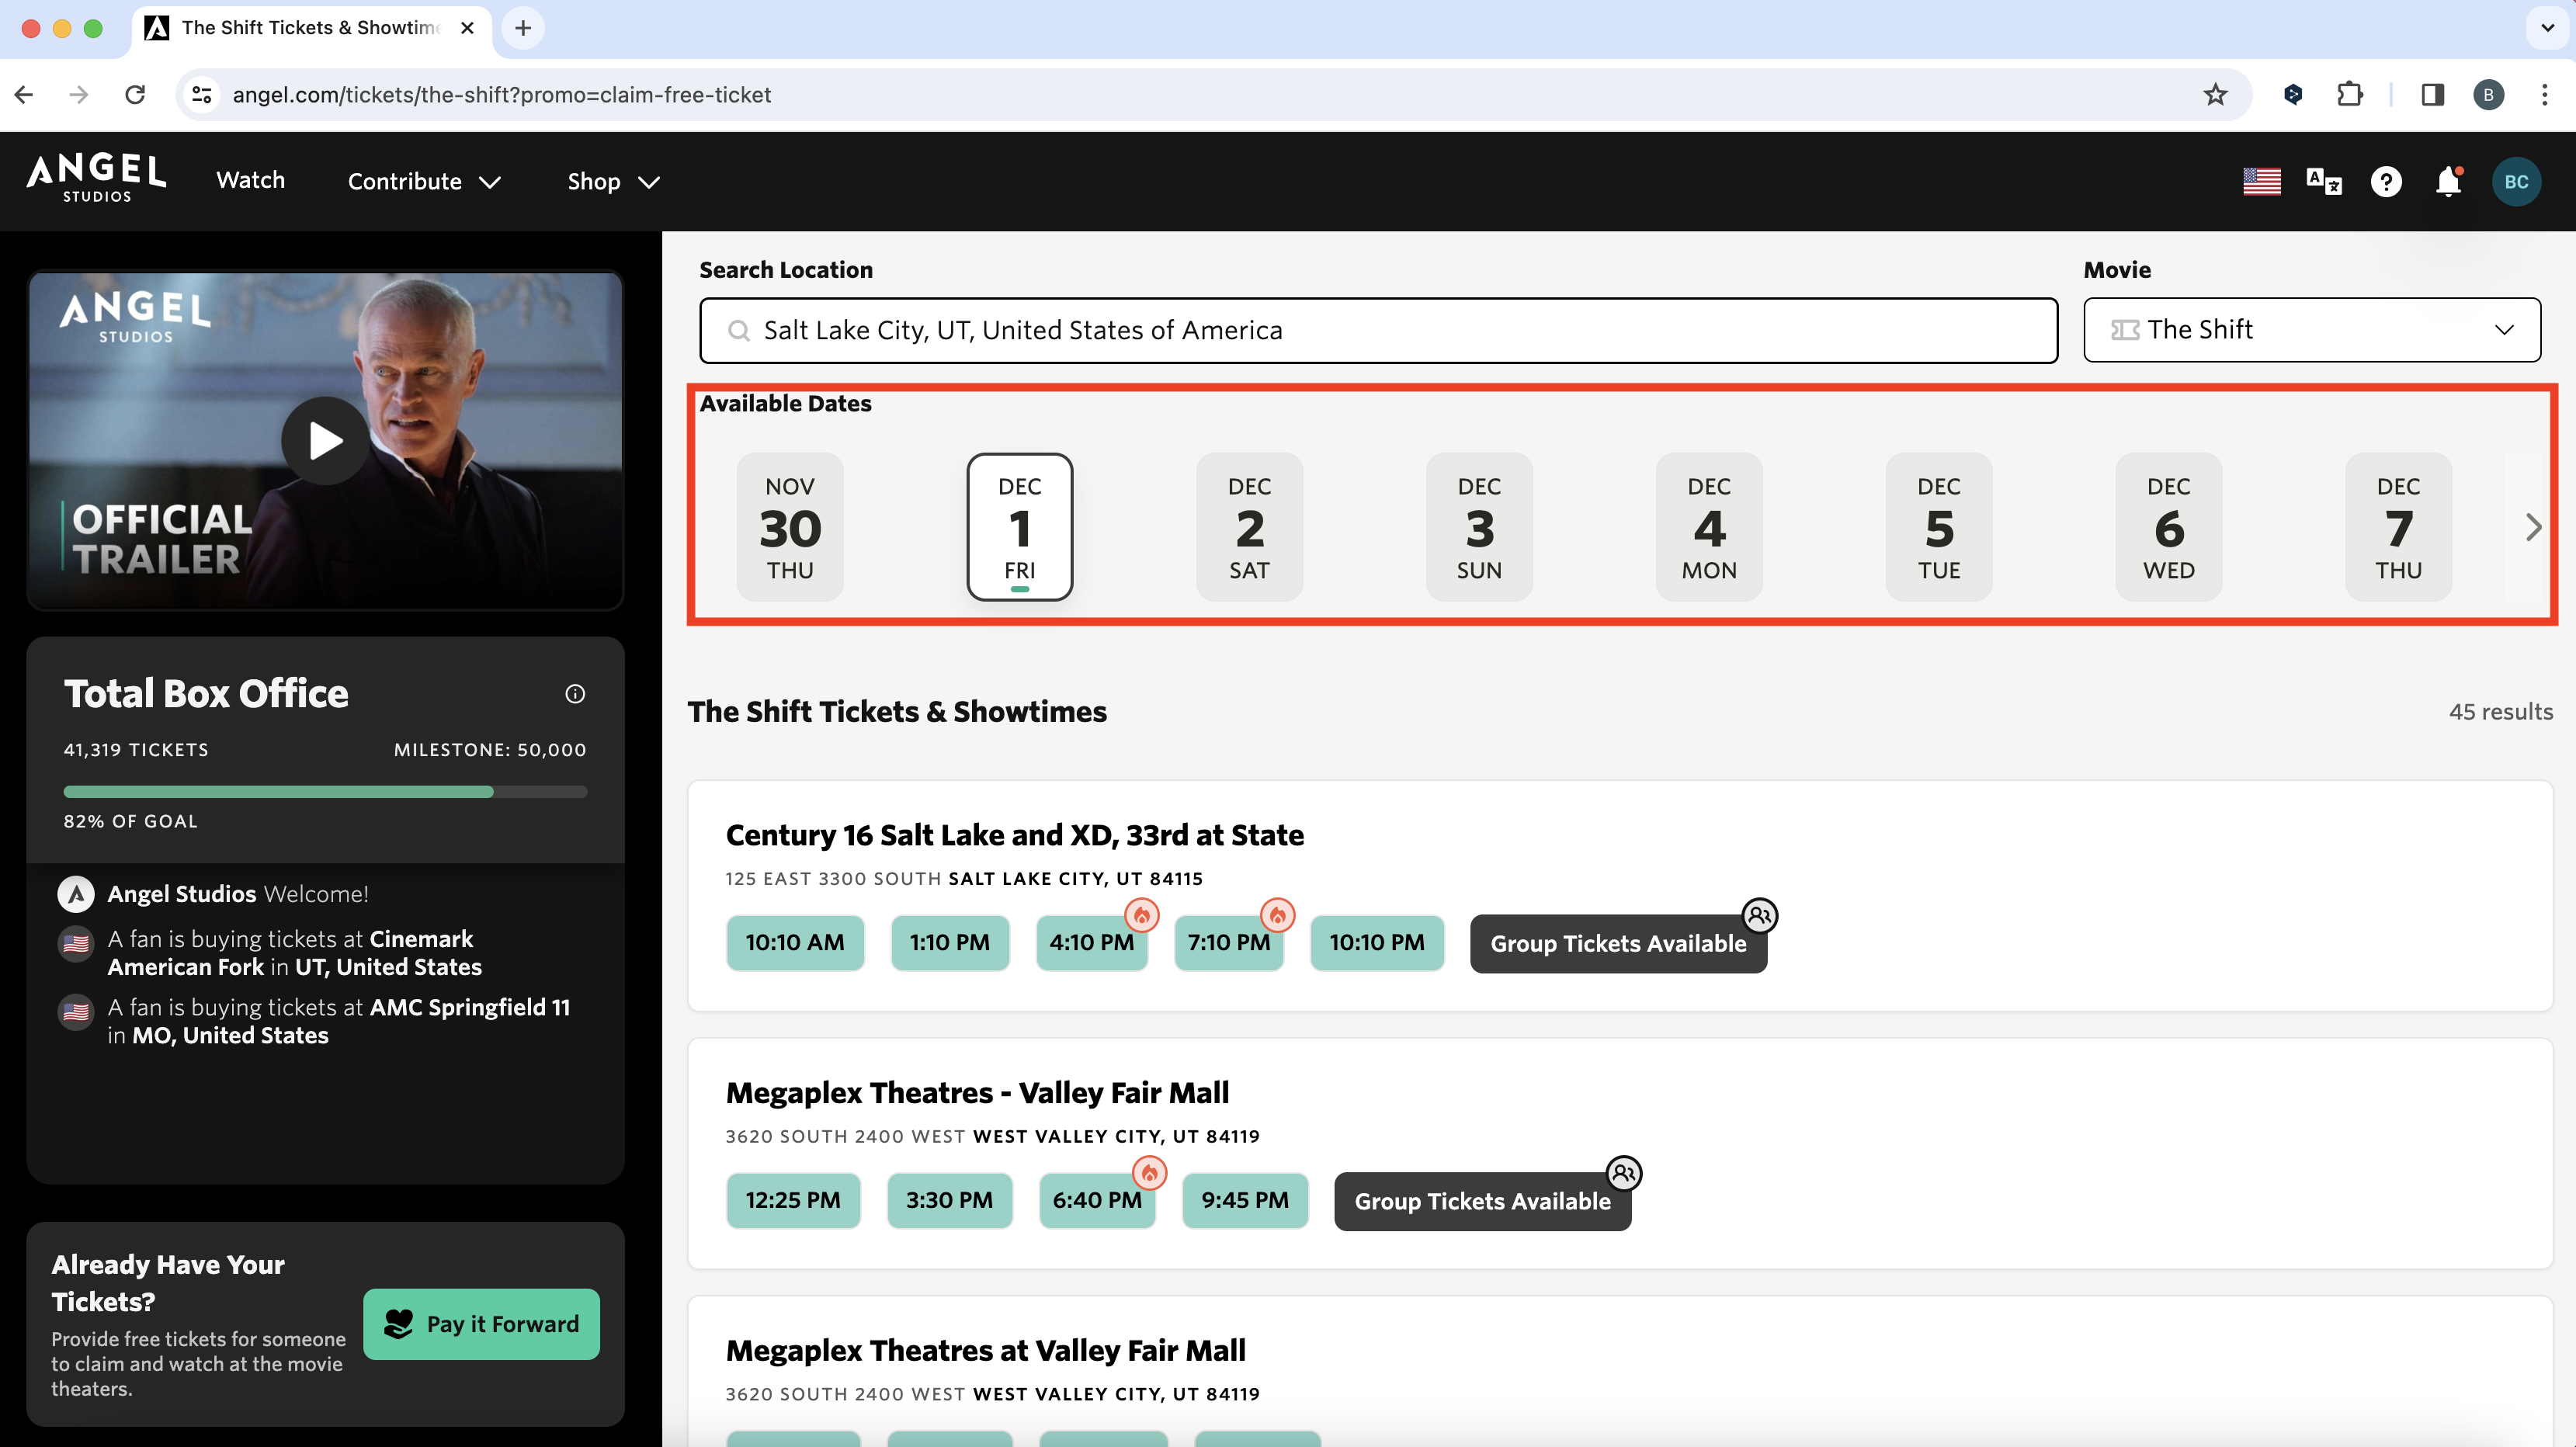
Task: Open the browser extensions puzzle icon
Action: tap(2349, 95)
